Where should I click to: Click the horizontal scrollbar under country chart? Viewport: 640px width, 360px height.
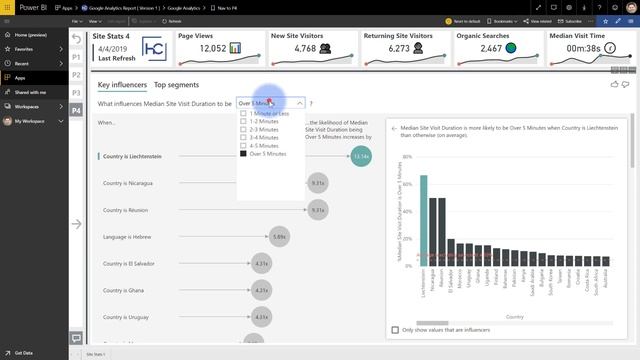(x=432, y=323)
